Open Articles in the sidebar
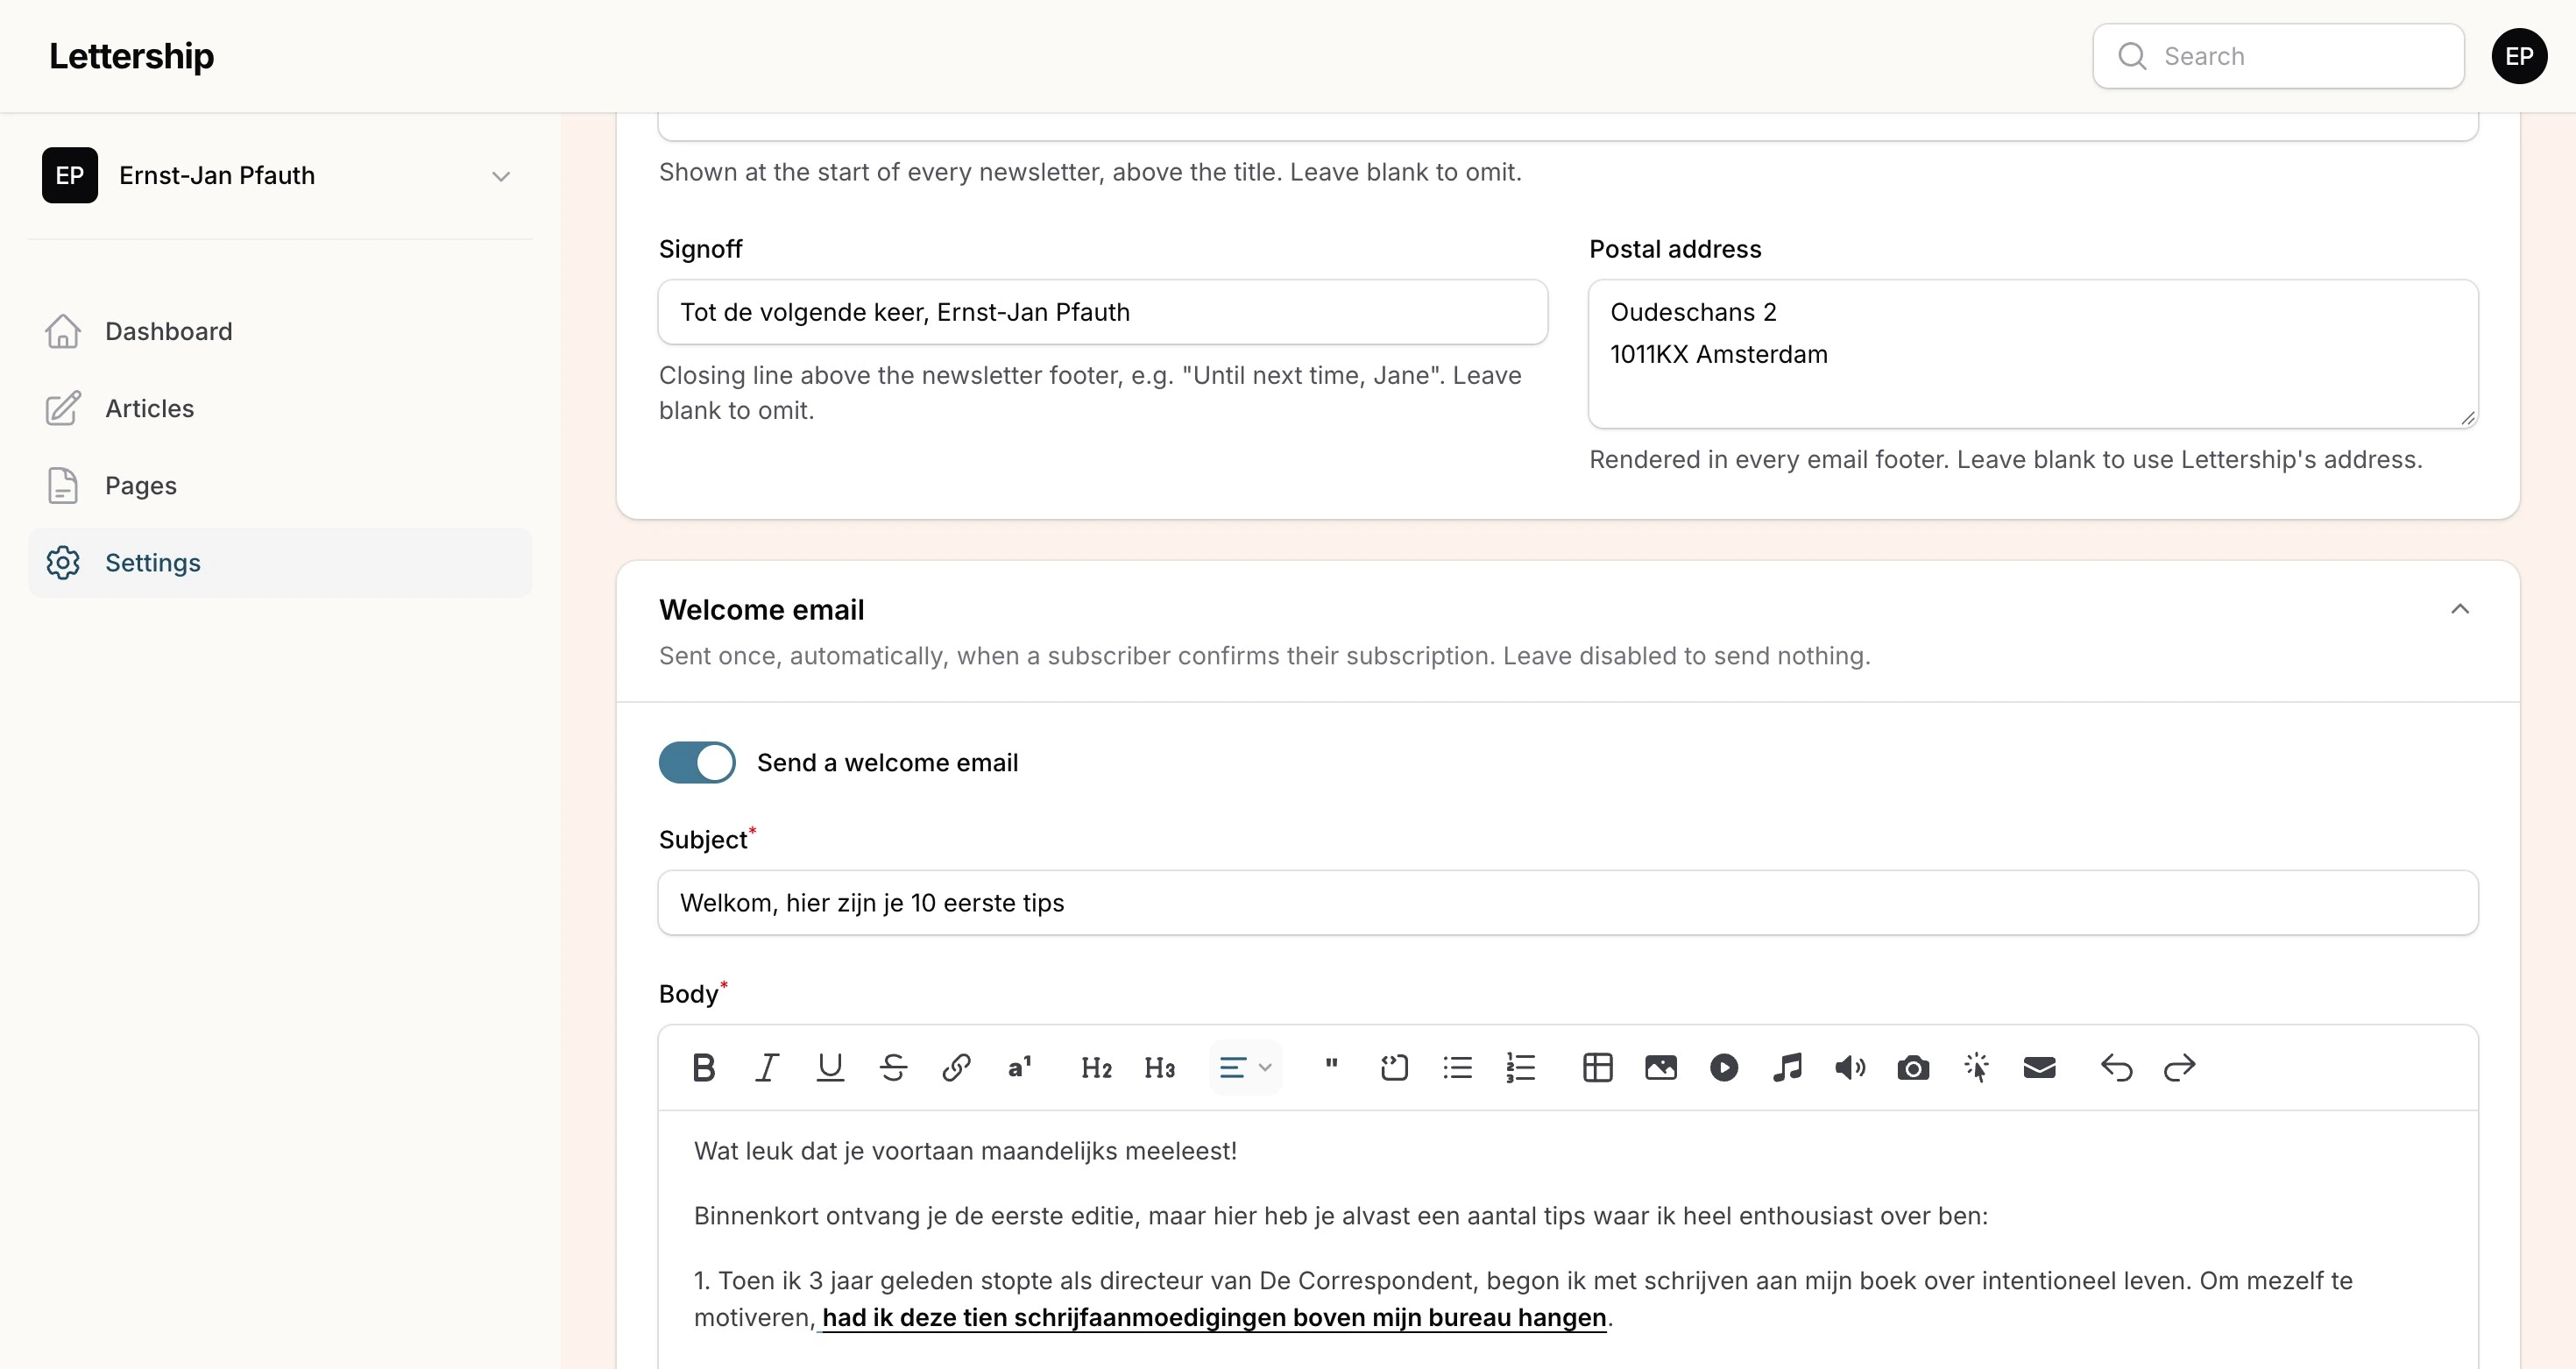2576x1369 pixels. coord(280,408)
